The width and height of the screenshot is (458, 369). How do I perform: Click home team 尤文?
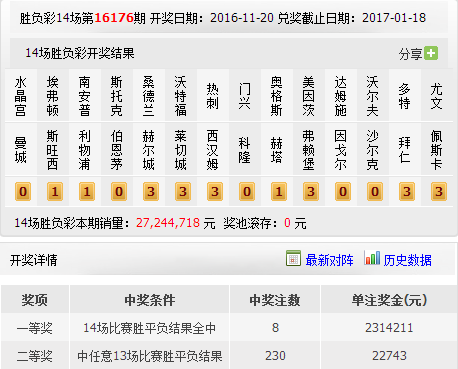437,96
